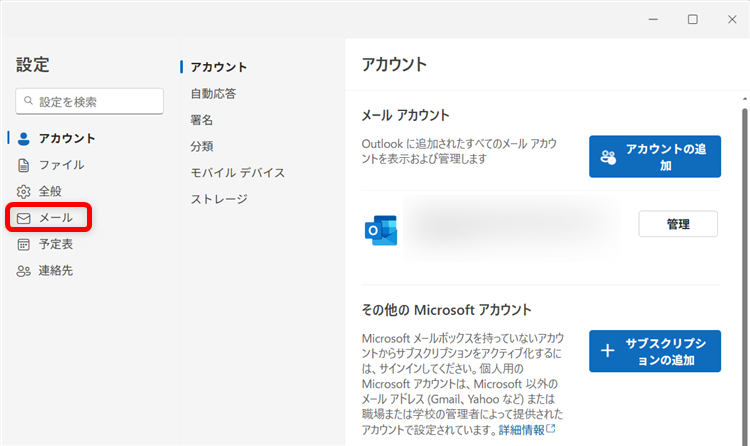
Task: Select the モバイル デバイス submenu item
Action: pos(238,172)
